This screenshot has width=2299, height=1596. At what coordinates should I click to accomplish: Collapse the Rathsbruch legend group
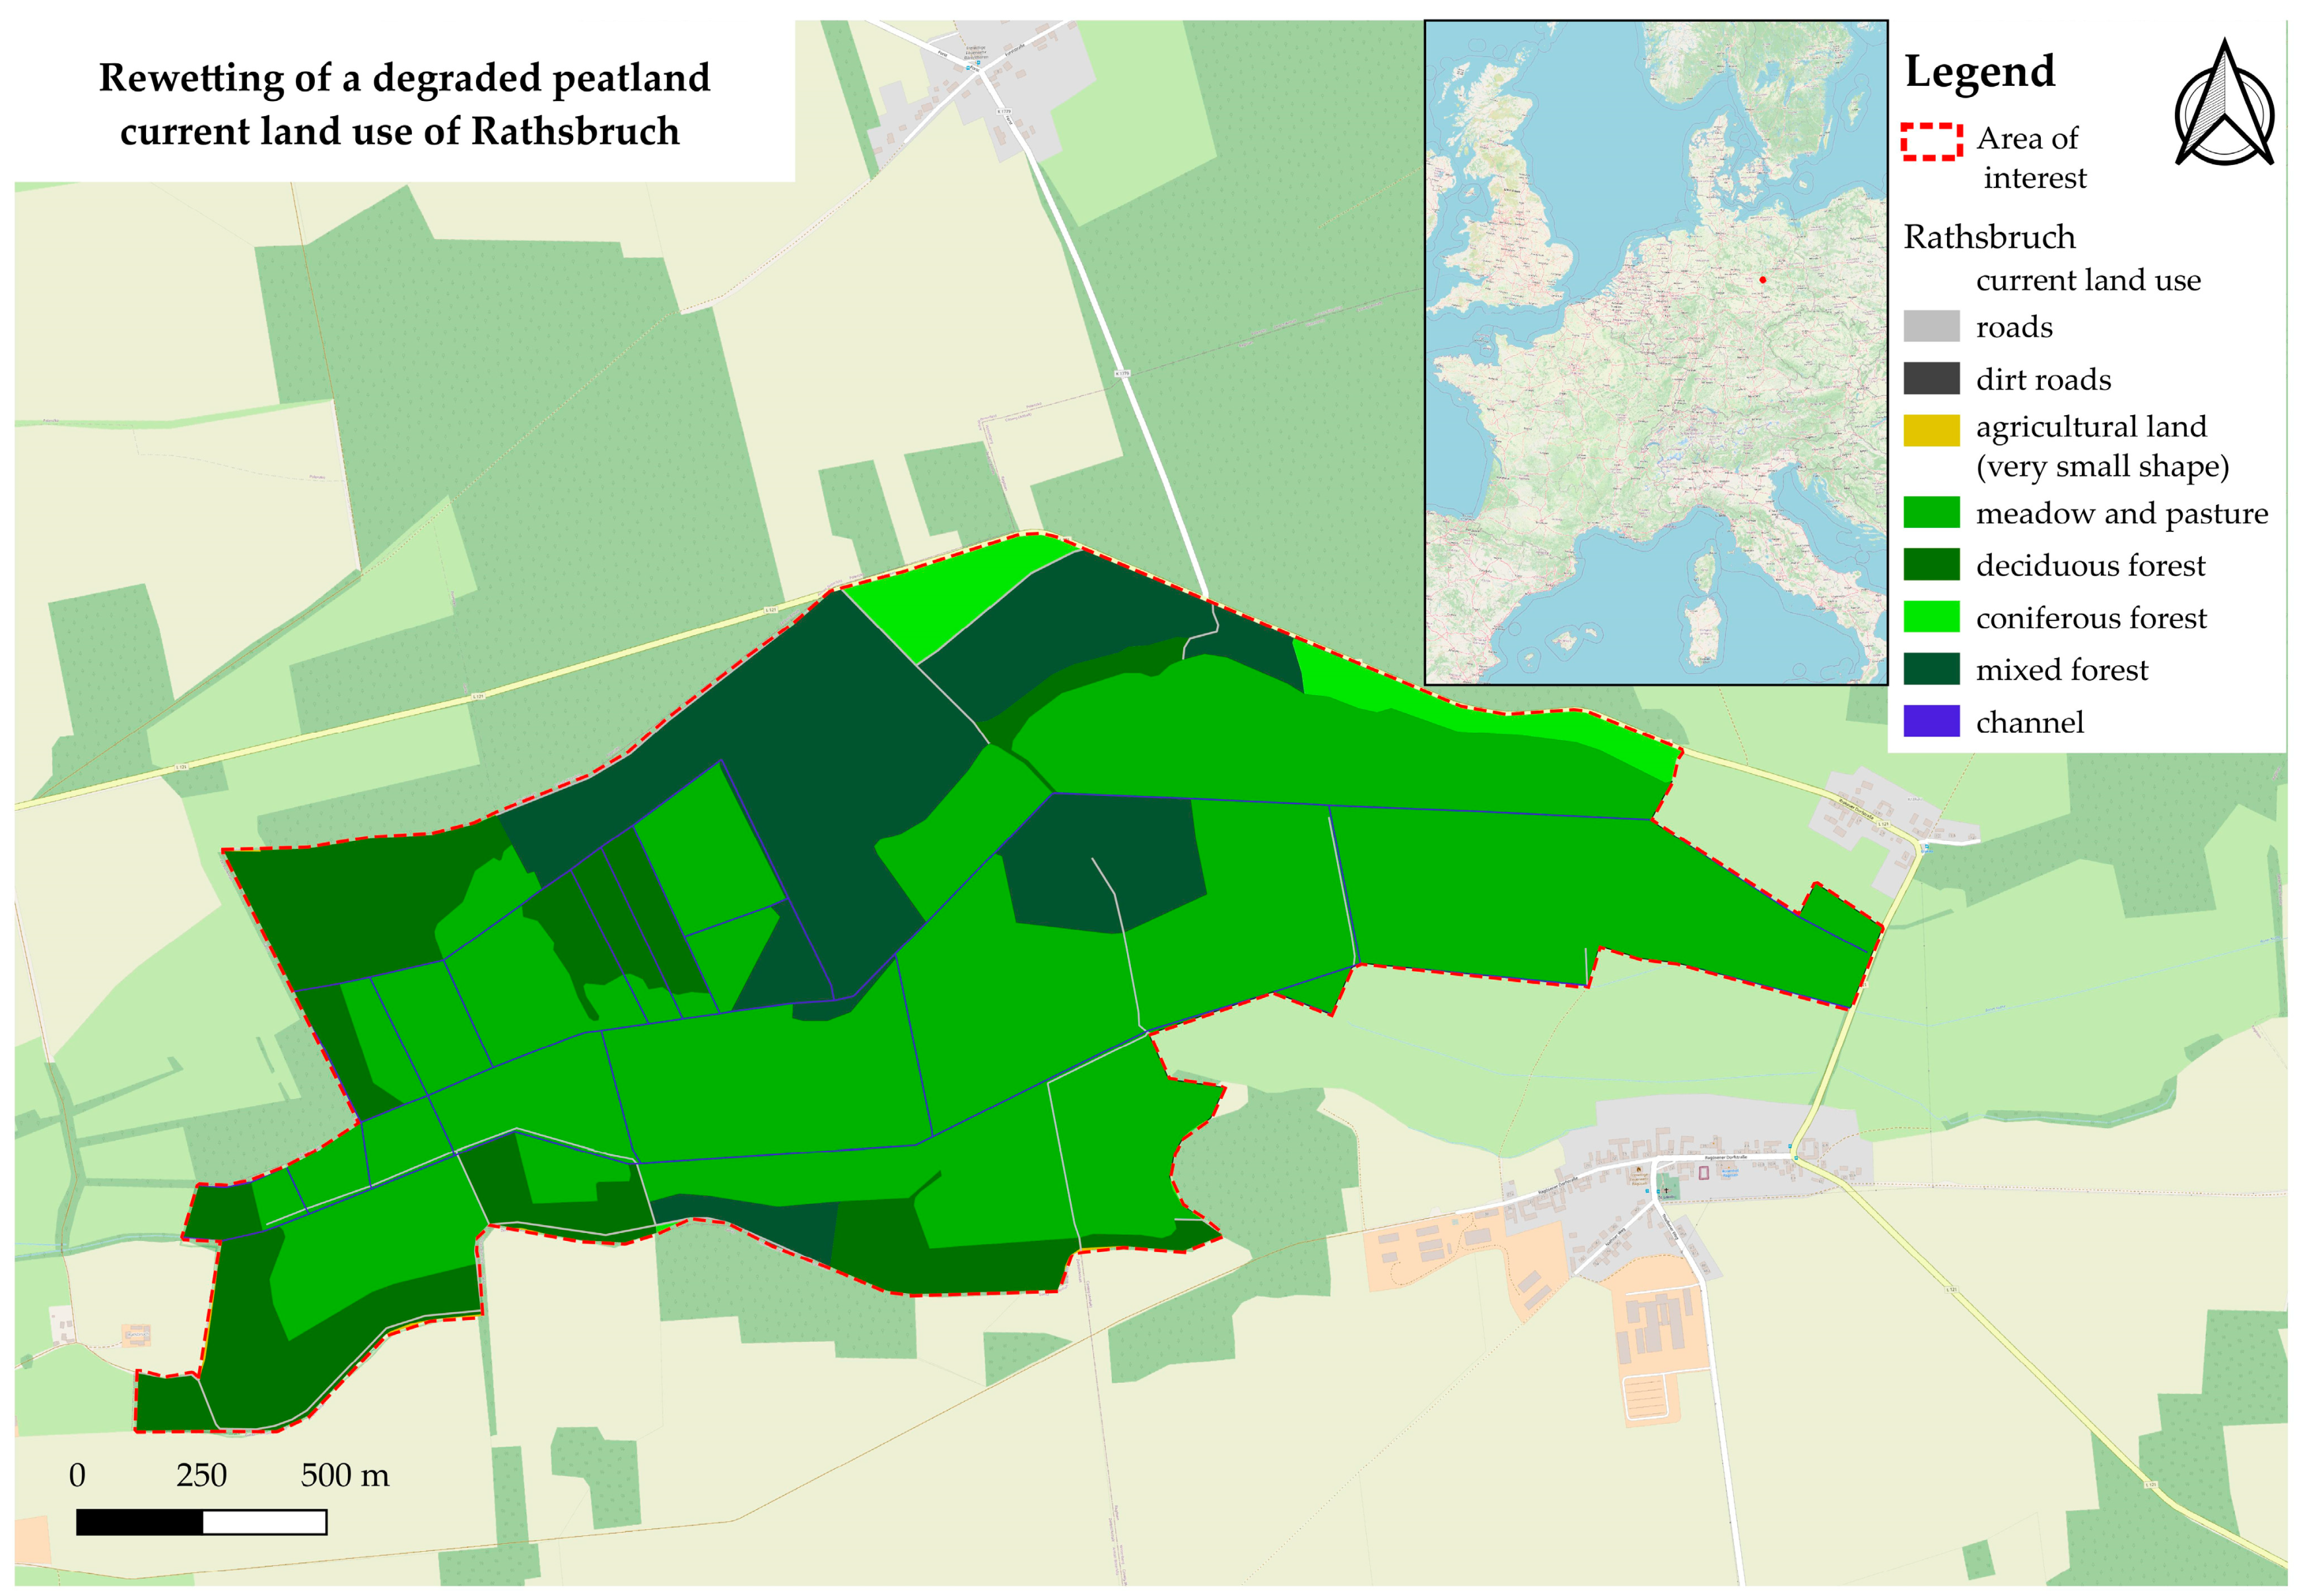click(x=1990, y=236)
